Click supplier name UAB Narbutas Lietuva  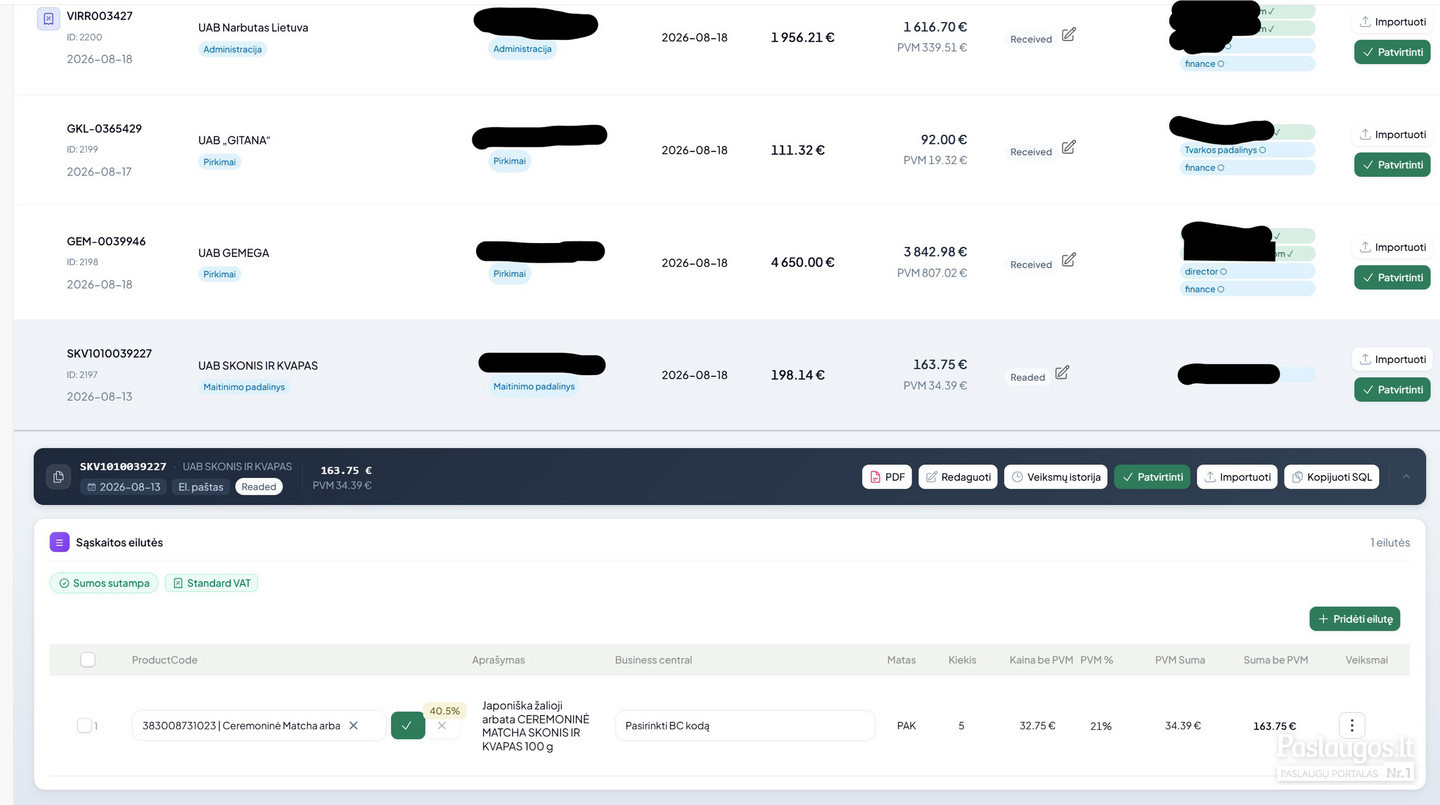[x=253, y=28]
